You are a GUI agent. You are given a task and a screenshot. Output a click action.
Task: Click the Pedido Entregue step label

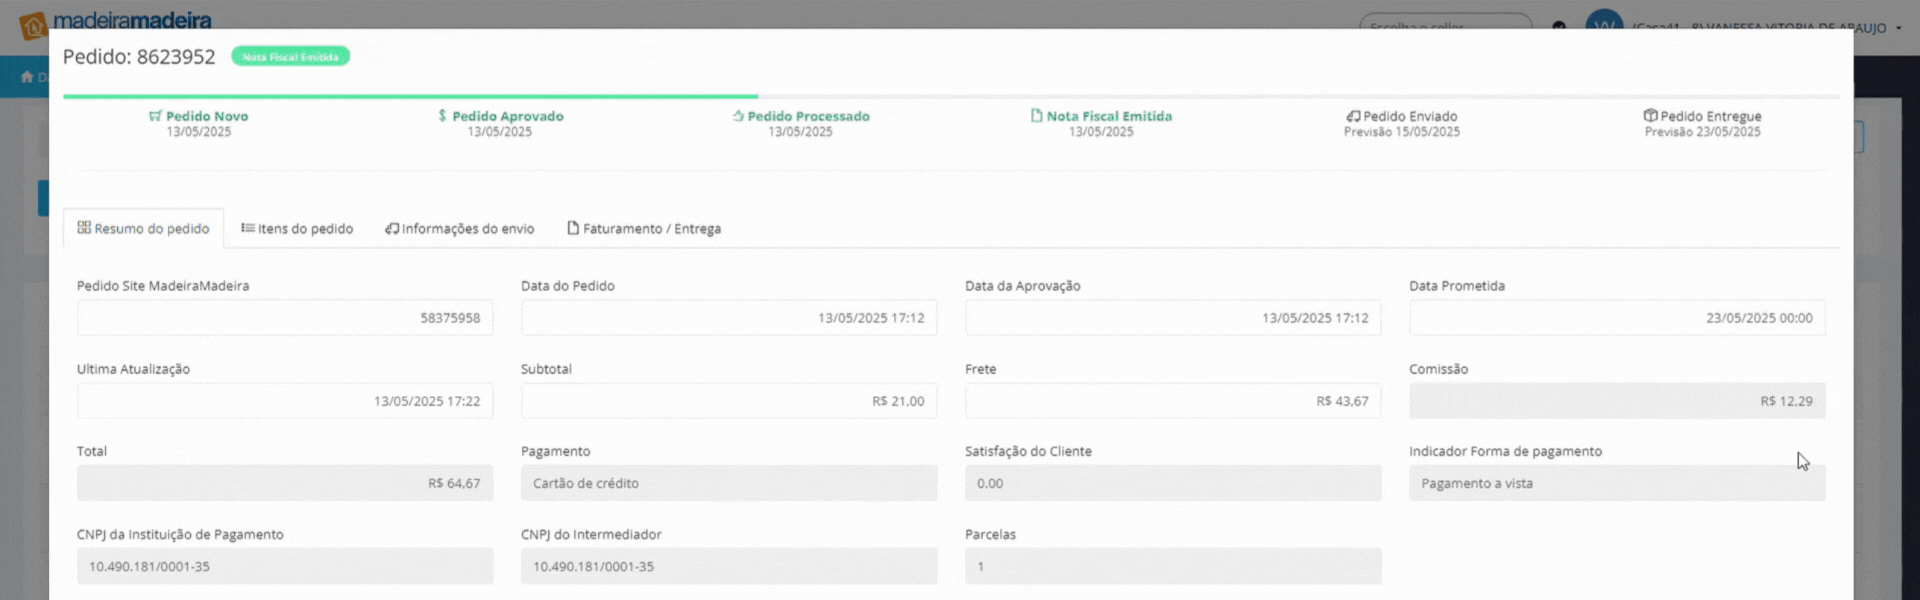(1711, 116)
